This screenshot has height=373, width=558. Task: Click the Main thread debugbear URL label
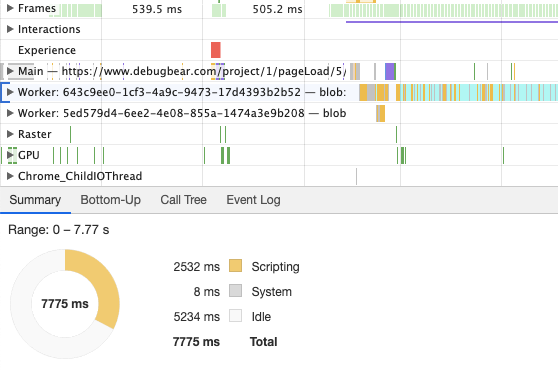click(x=204, y=71)
